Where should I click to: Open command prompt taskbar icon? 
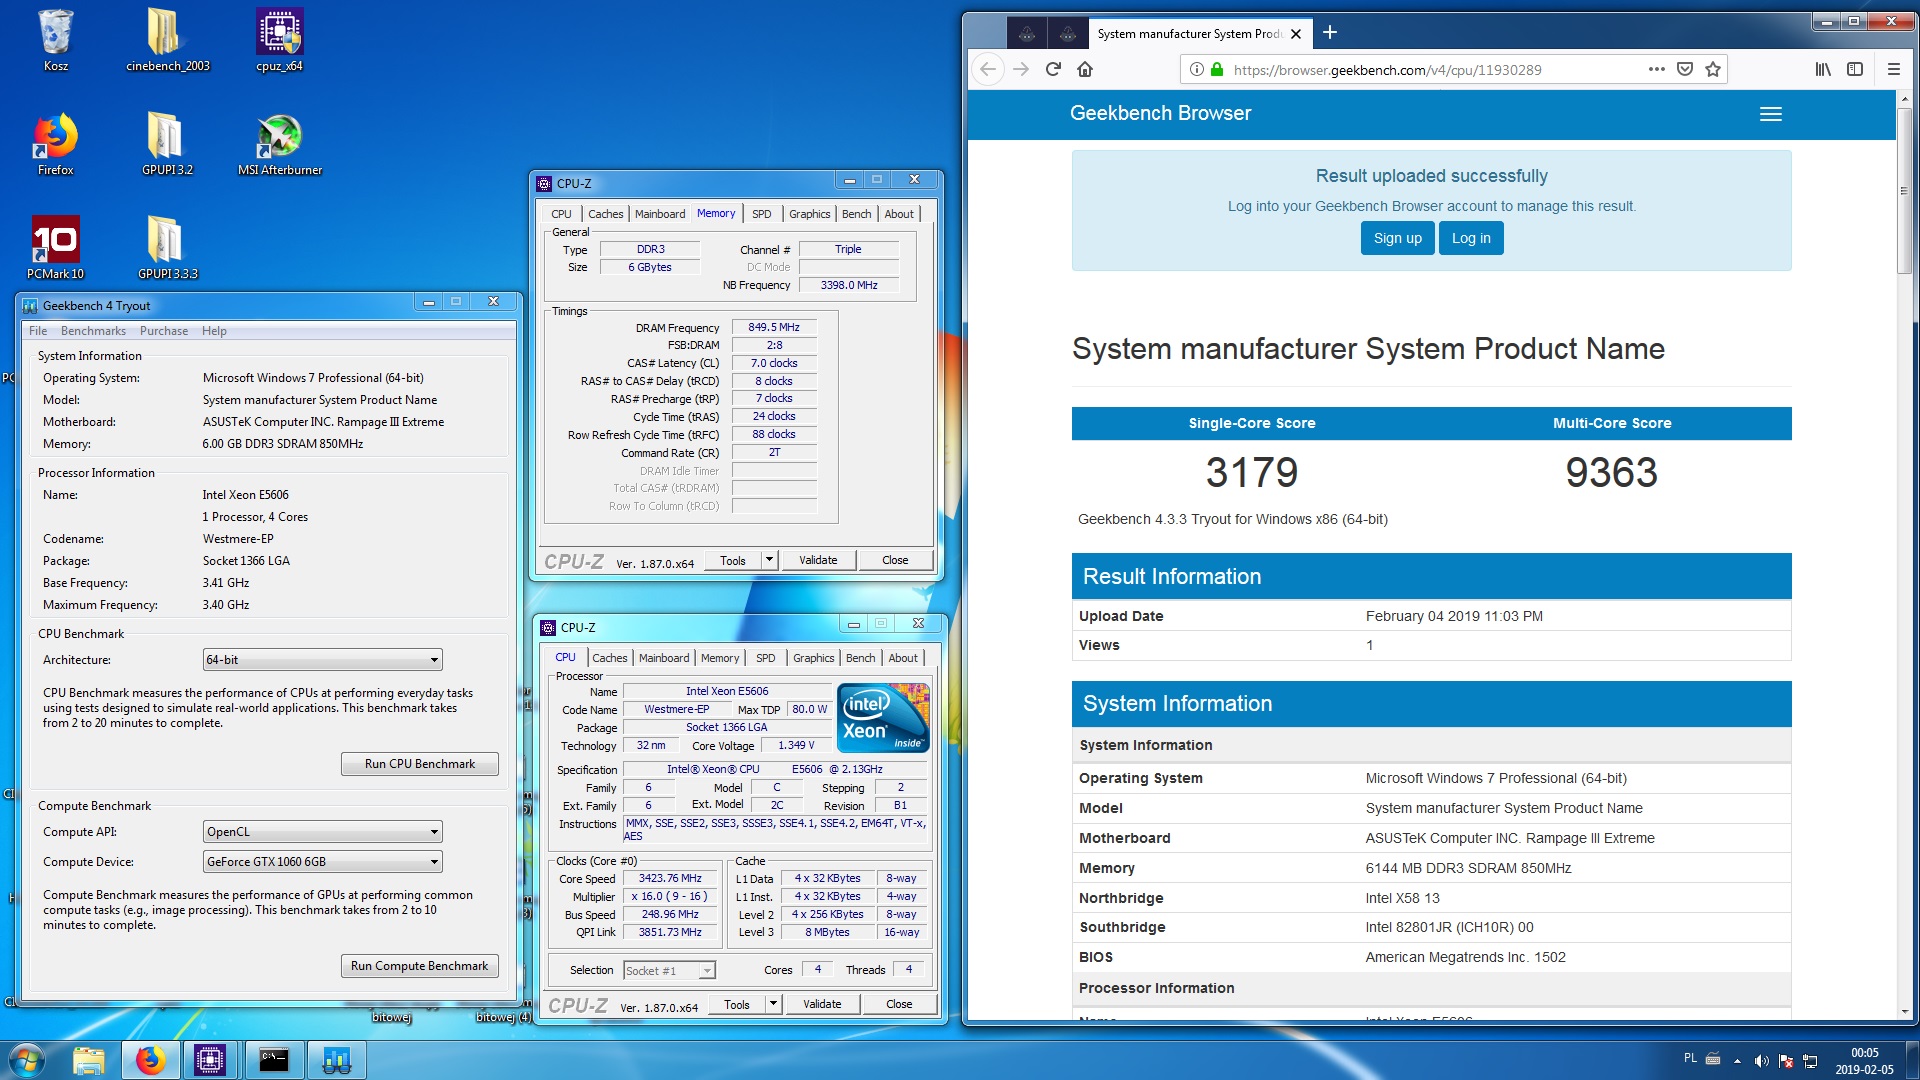click(273, 1060)
